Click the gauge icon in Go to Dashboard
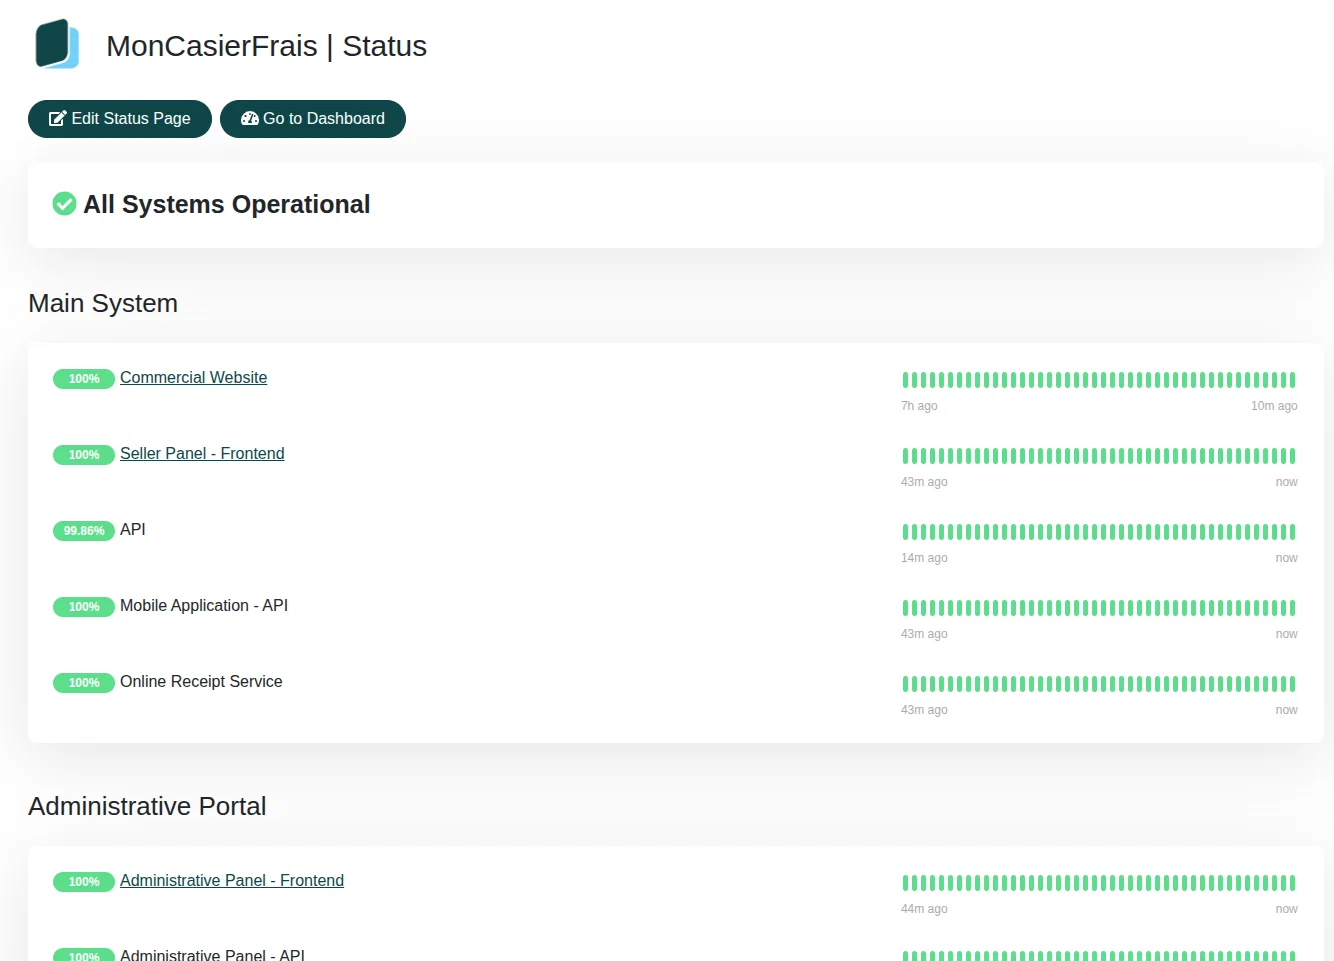 coord(250,118)
